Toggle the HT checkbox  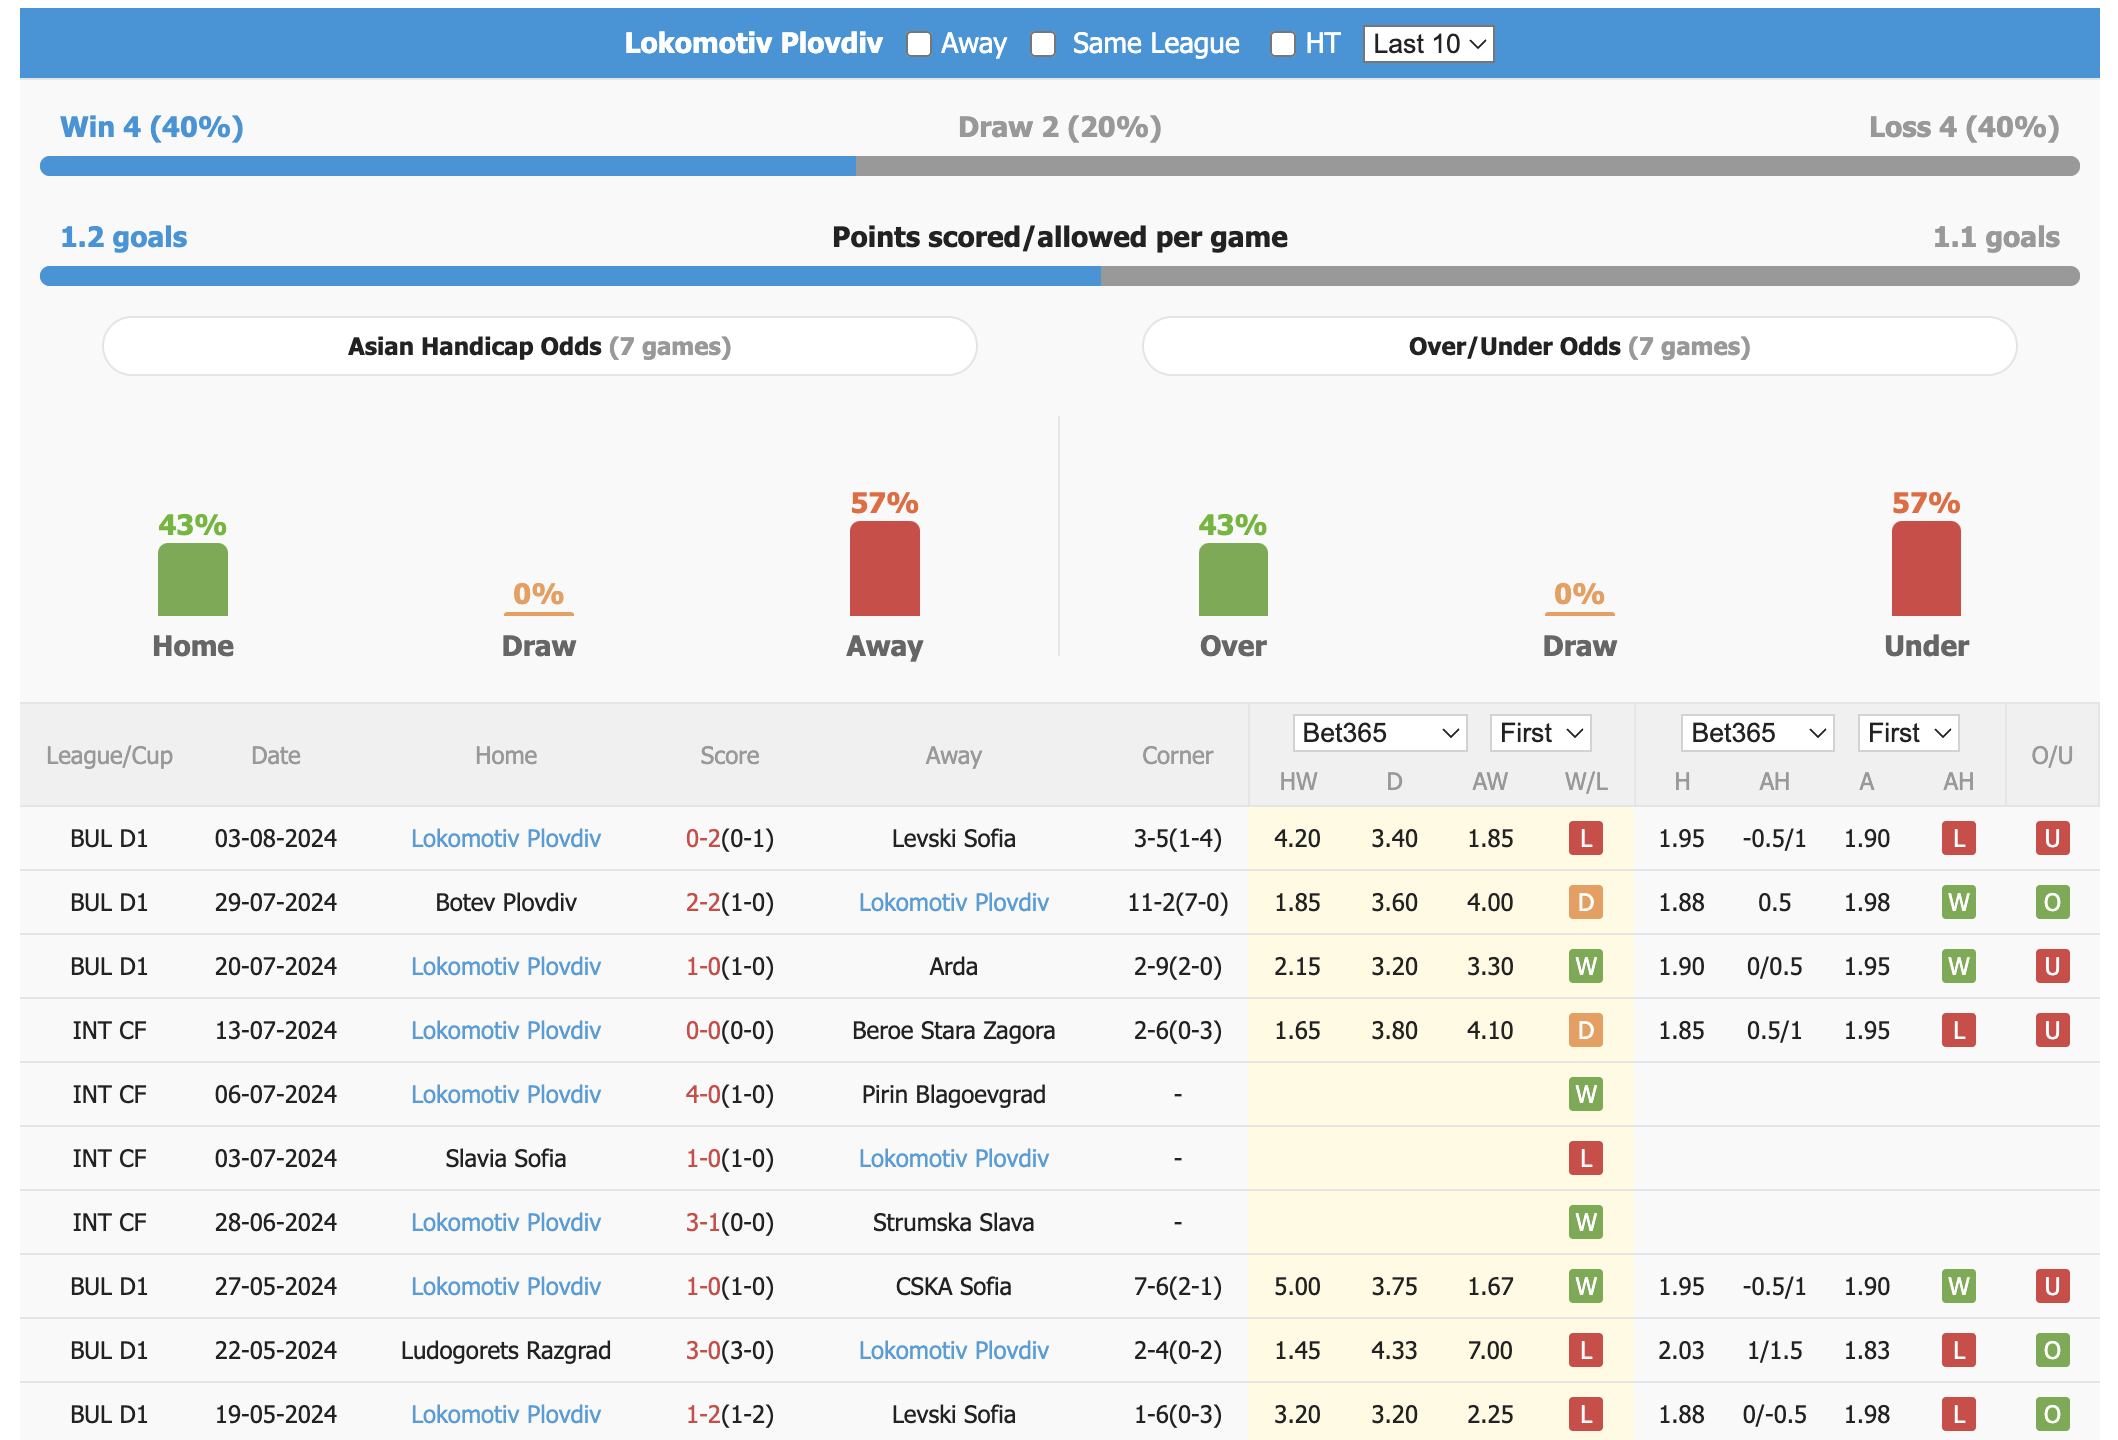click(1282, 44)
